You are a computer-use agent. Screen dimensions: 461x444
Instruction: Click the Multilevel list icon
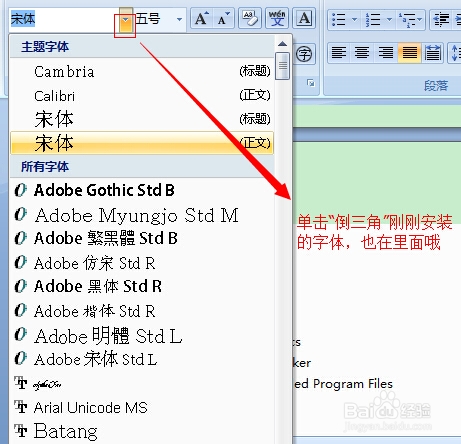[407, 20]
